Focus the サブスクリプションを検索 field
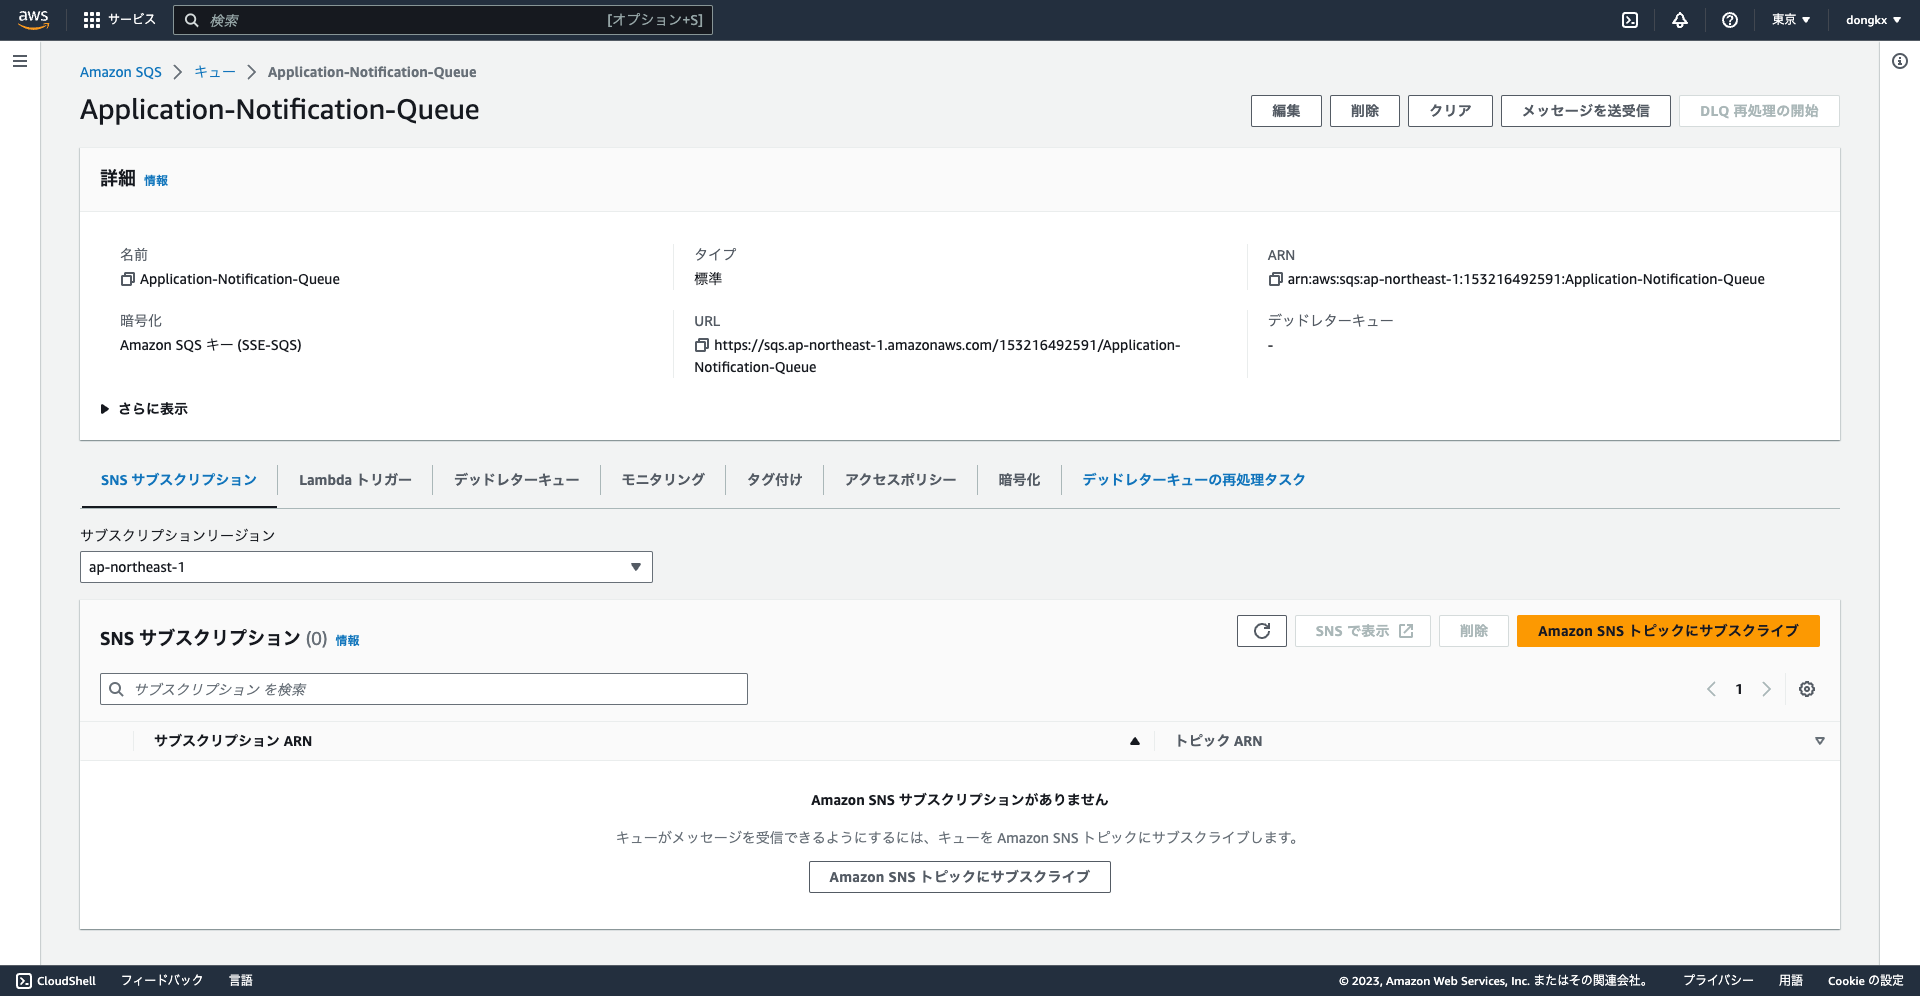The height and width of the screenshot is (996, 1920). coord(424,689)
